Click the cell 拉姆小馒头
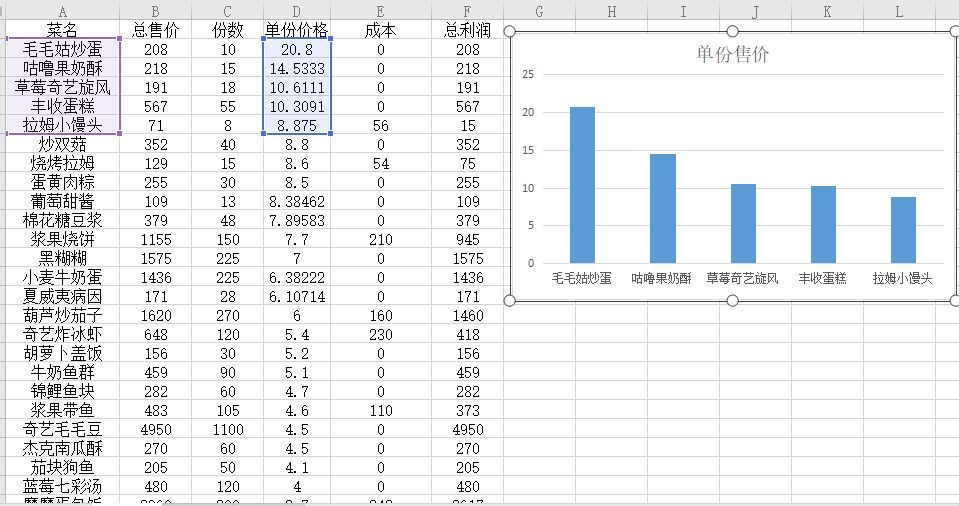Image resolution: width=959 pixels, height=506 pixels. [62, 125]
